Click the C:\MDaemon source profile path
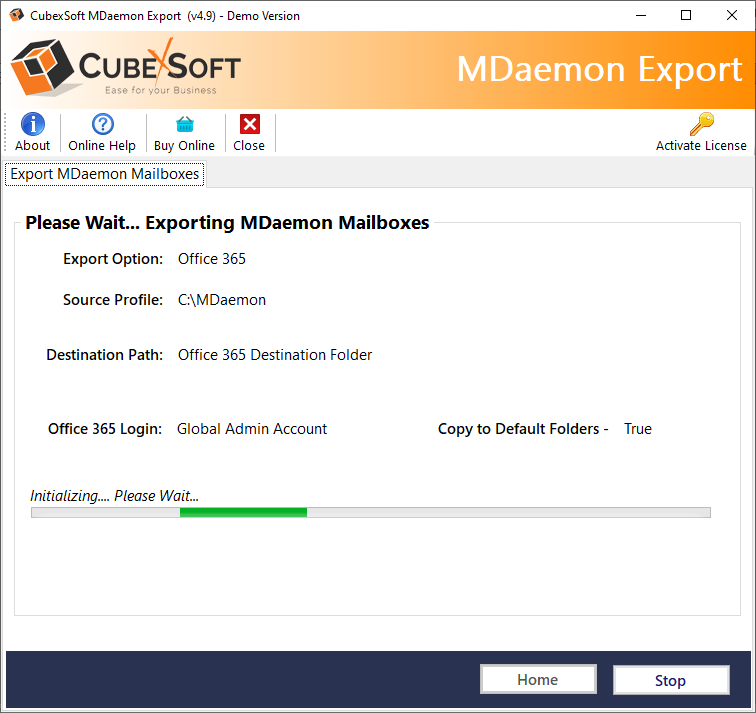Screen dimensions: 756x713 tap(222, 300)
